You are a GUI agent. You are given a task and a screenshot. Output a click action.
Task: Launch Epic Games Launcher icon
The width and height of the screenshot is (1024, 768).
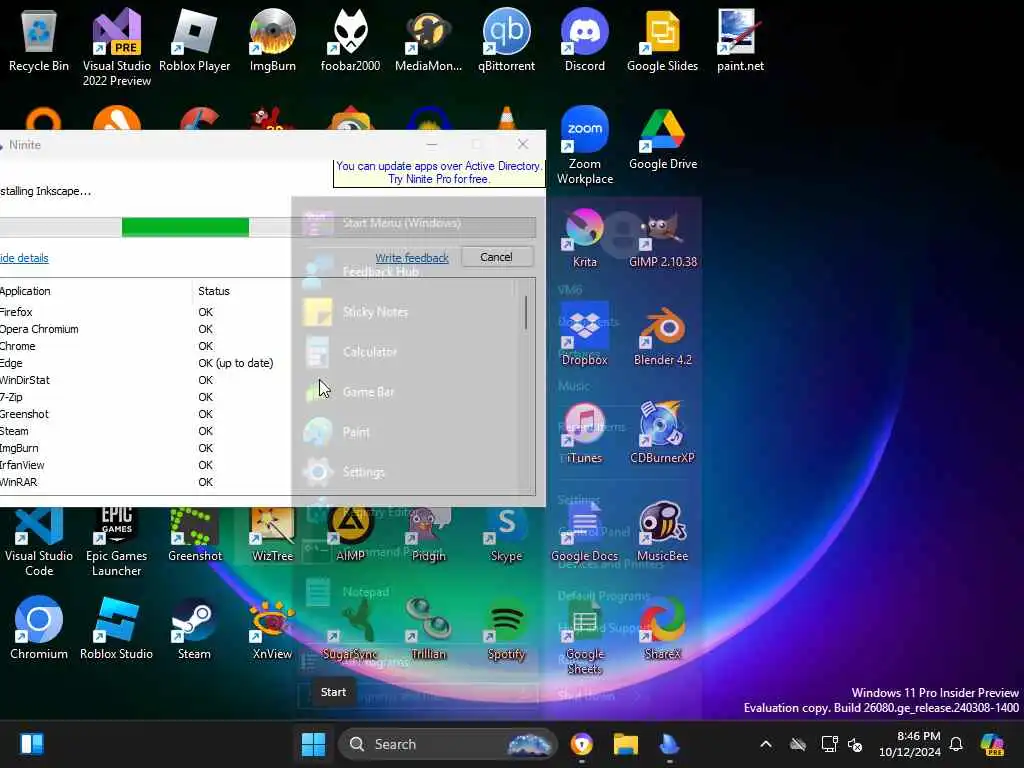tap(116, 542)
